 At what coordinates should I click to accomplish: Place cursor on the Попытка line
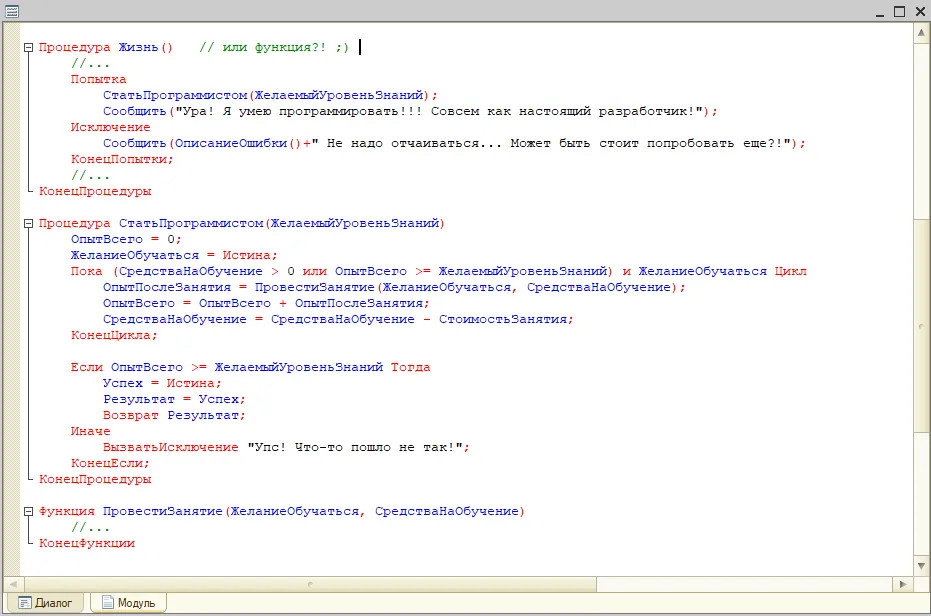click(x=100, y=79)
